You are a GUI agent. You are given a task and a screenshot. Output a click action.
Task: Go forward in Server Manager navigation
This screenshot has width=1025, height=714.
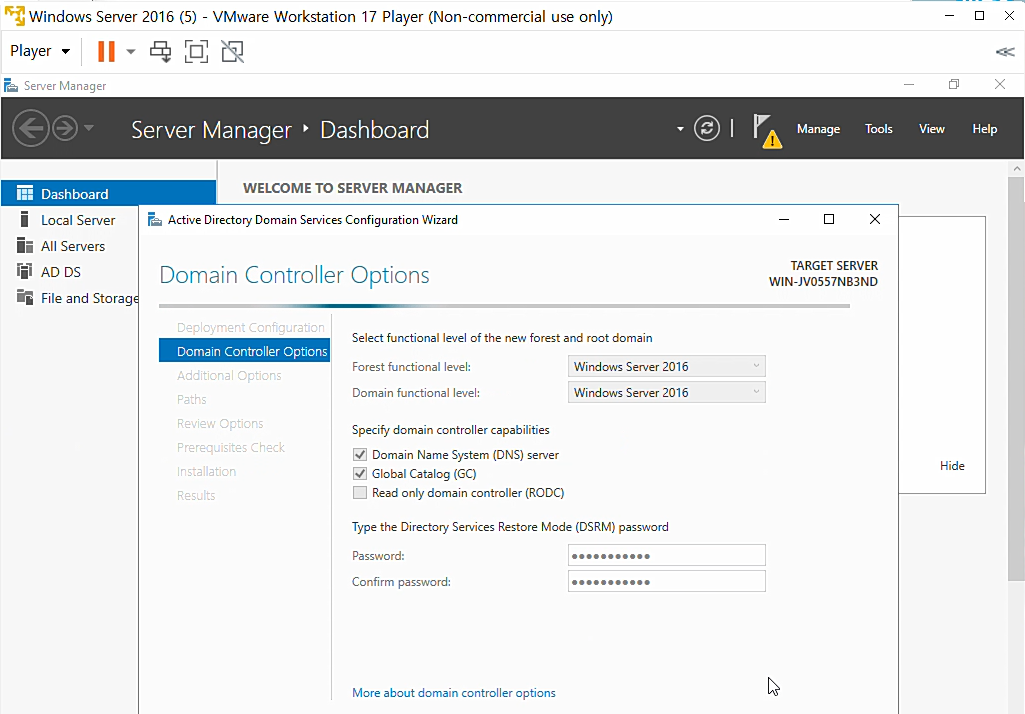[65, 128]
